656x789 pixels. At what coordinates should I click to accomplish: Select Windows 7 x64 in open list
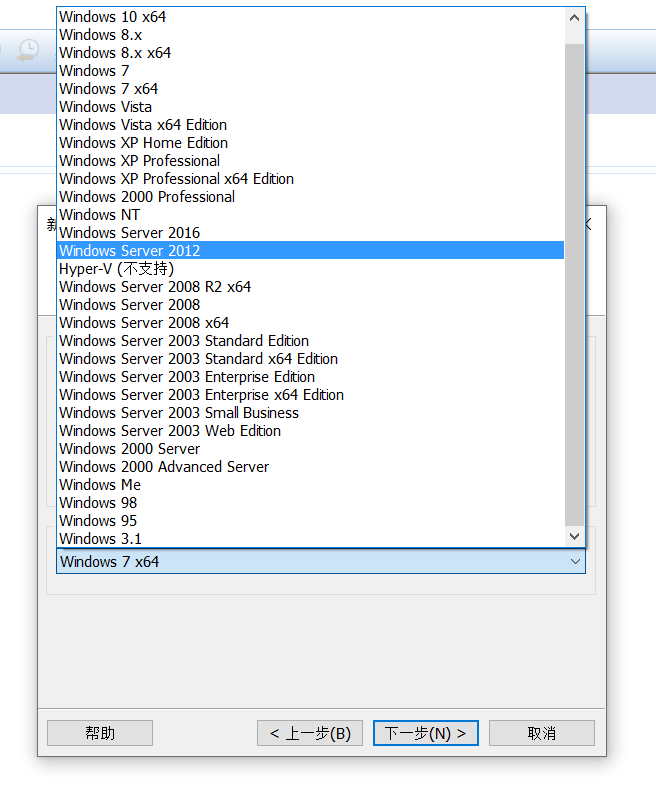(x=310, y=89)
